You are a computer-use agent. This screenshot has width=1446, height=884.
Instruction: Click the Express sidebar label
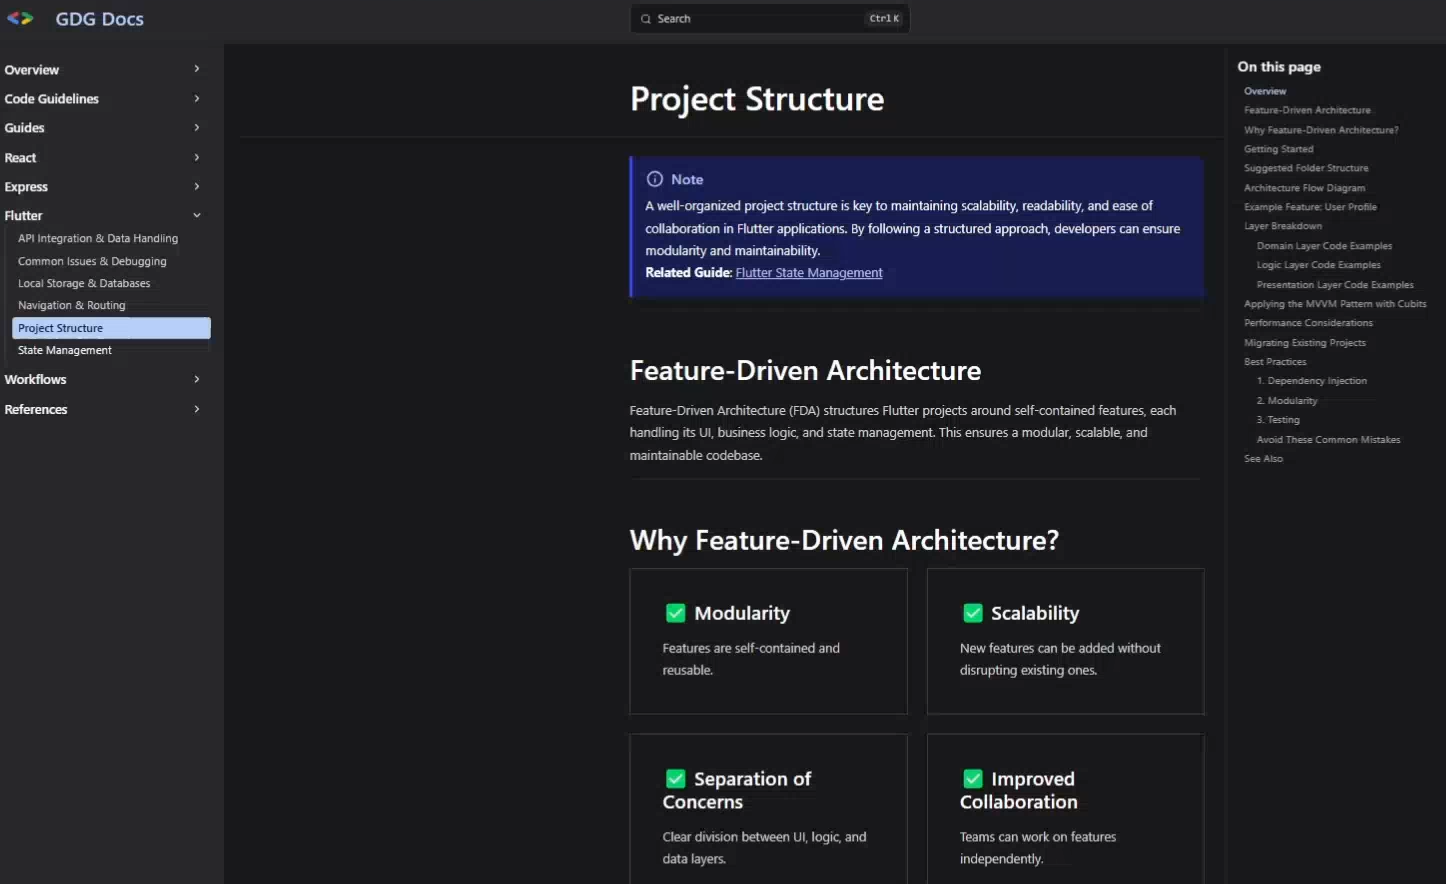26,187
